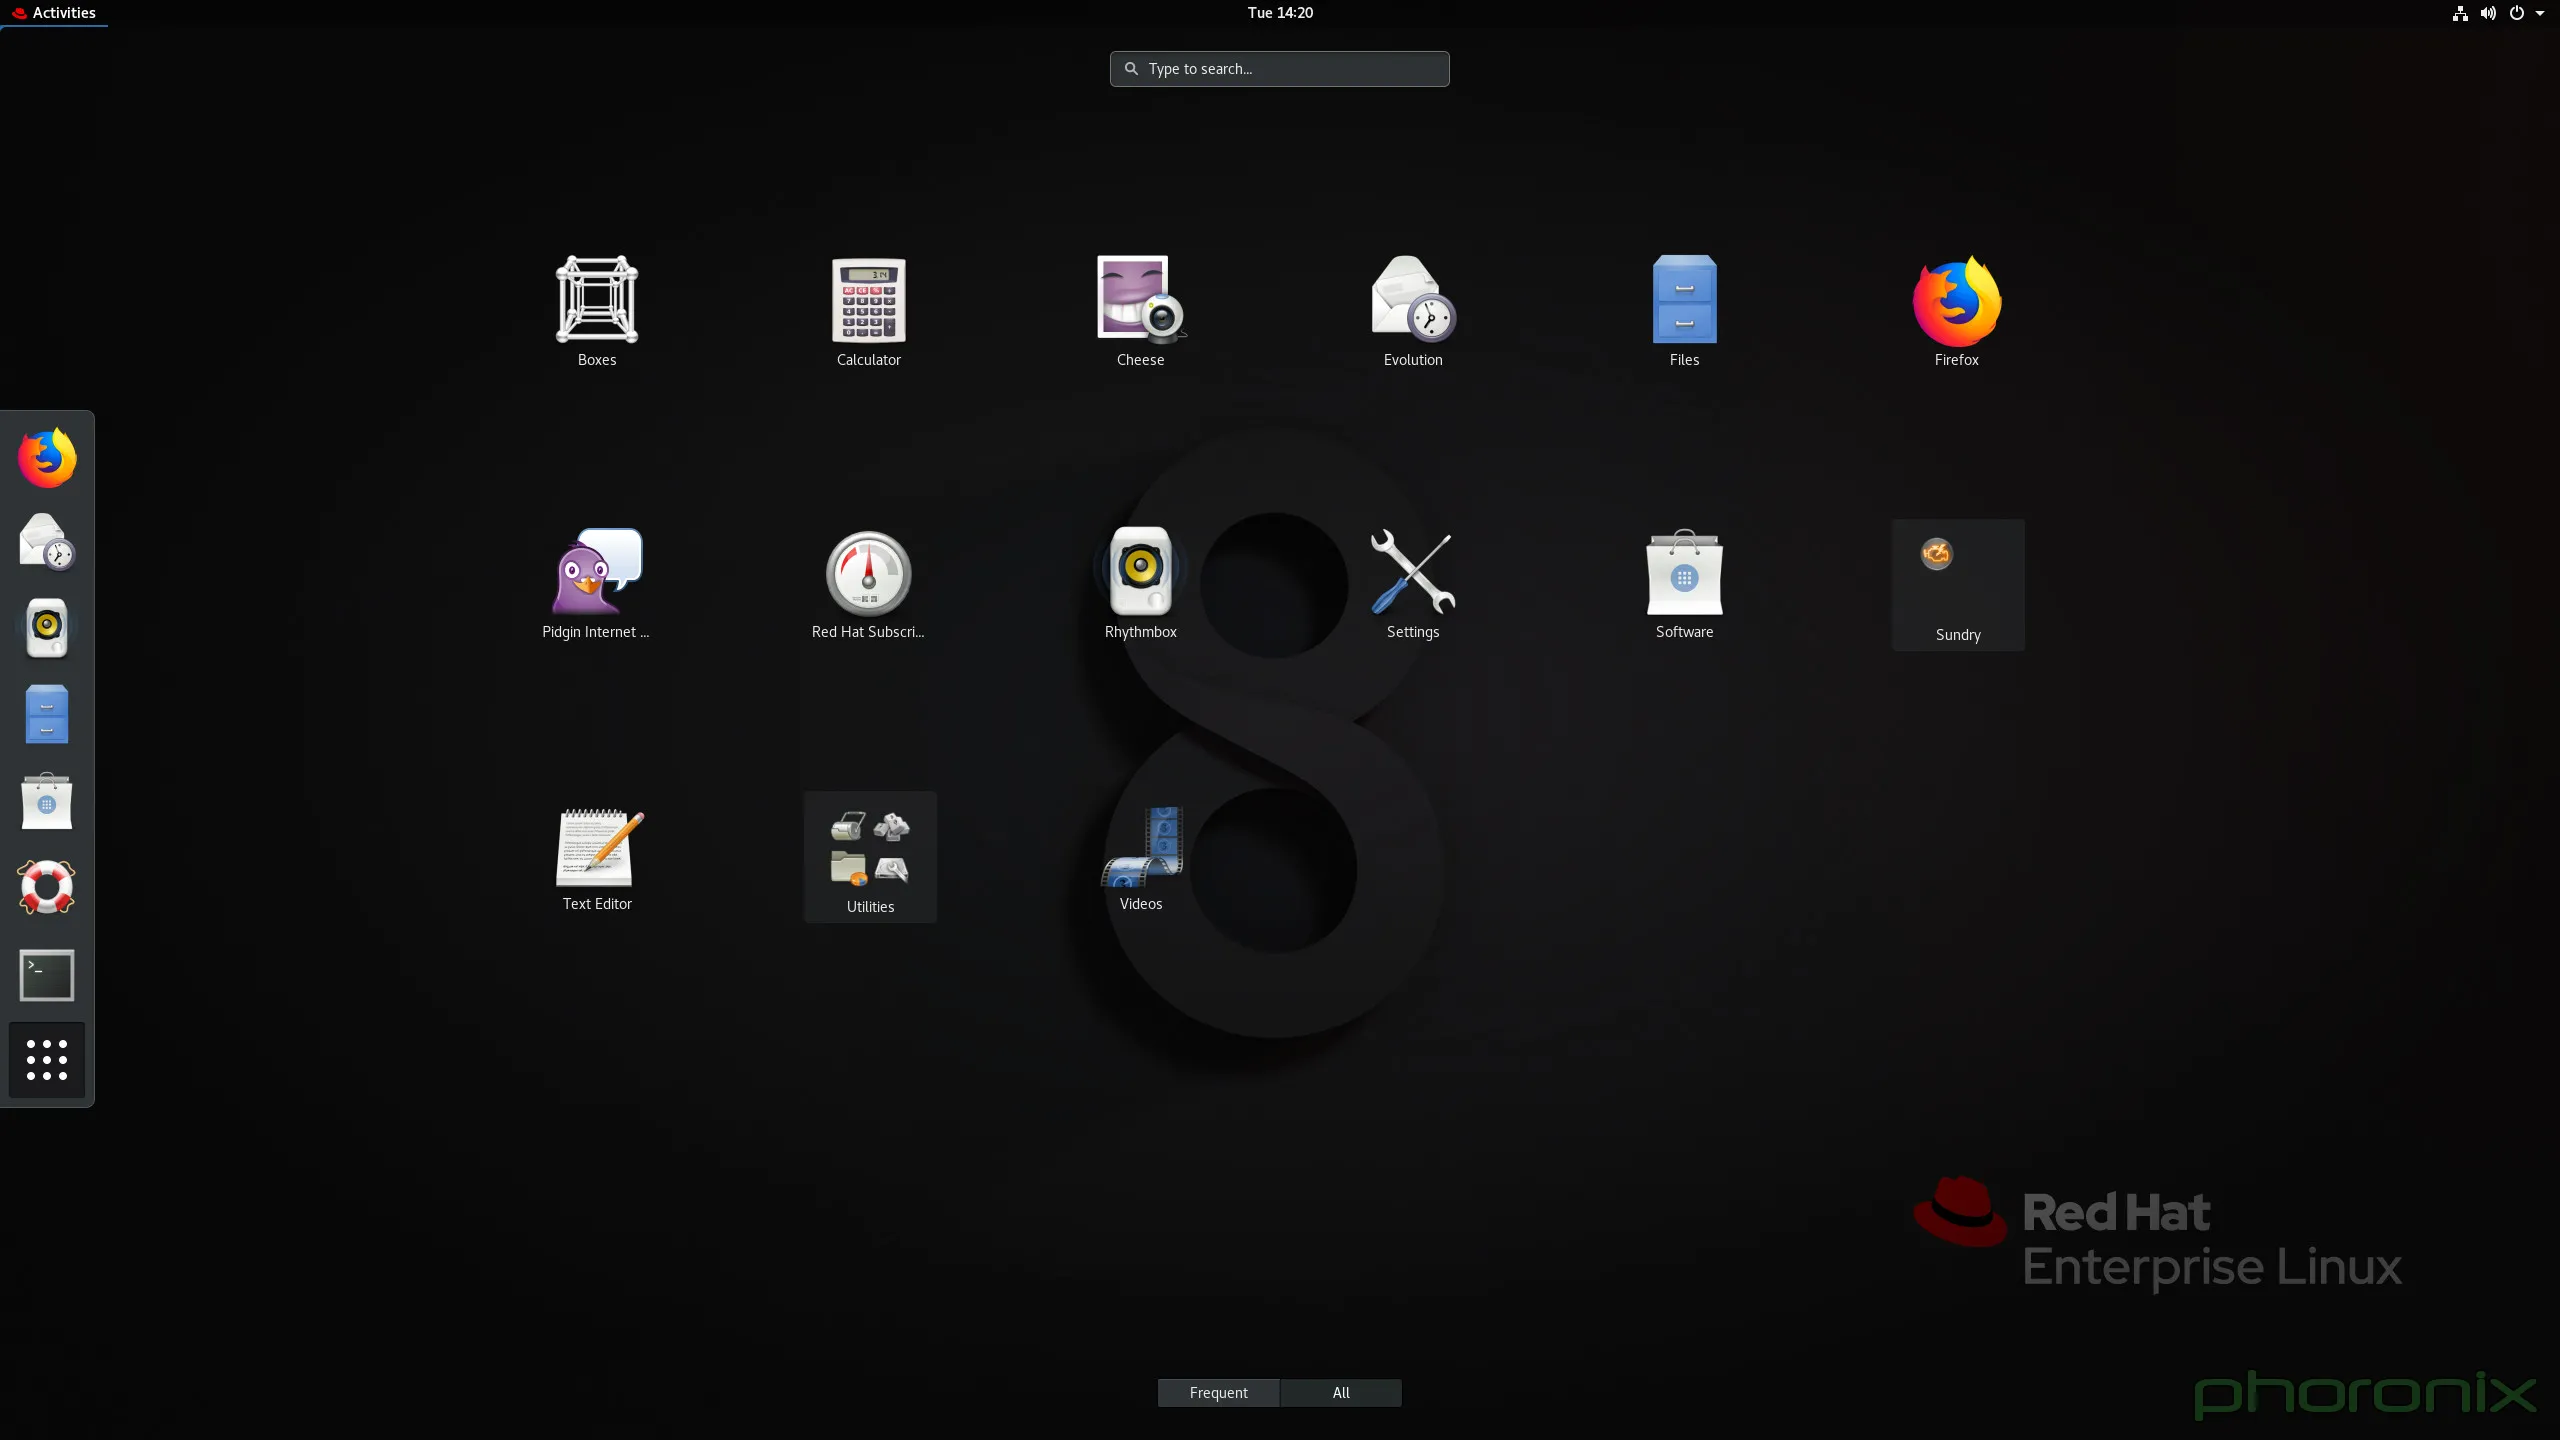
Task: Click the system clock display
Action: coord(1278,14)
